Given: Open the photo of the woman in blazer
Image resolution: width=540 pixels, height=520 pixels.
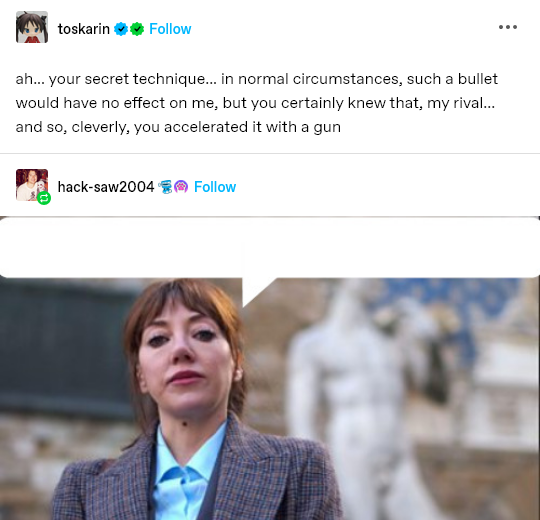Looking at the screenshot, I should coord(270,368).
